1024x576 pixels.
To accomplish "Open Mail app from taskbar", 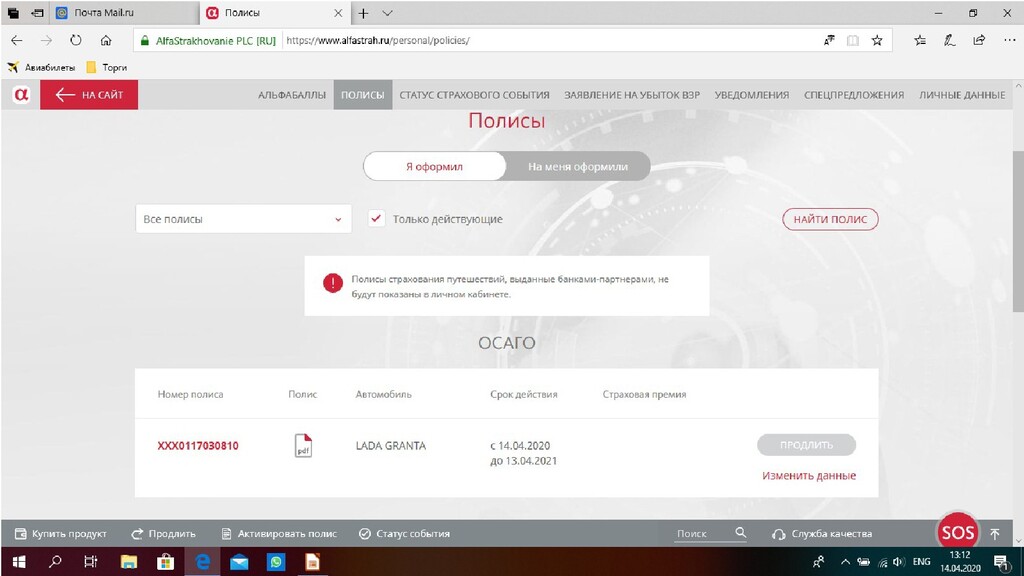I will pos(239,562).
